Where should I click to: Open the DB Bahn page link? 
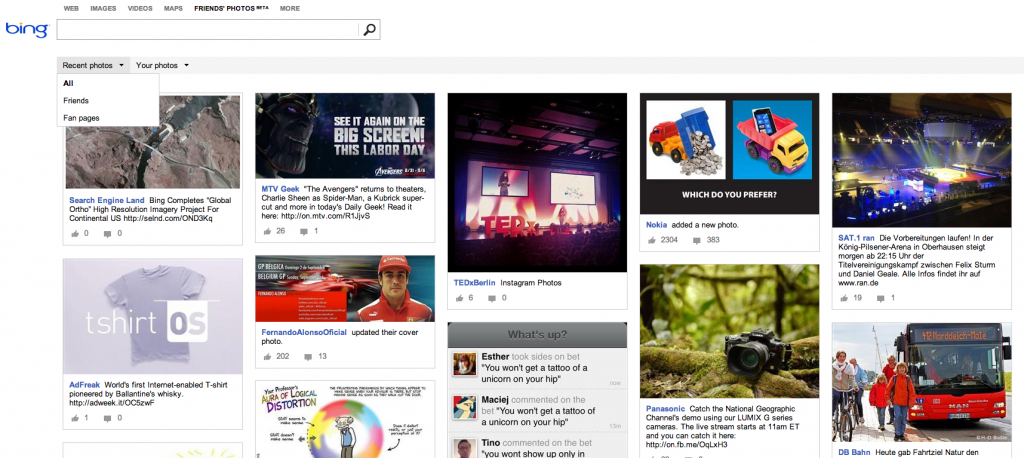(854, 452)
